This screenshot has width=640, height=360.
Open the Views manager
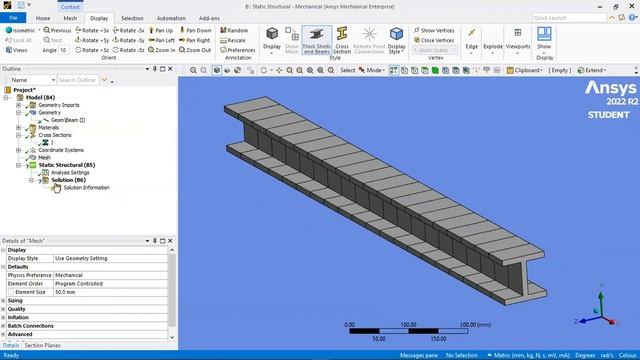coord(17,50)
